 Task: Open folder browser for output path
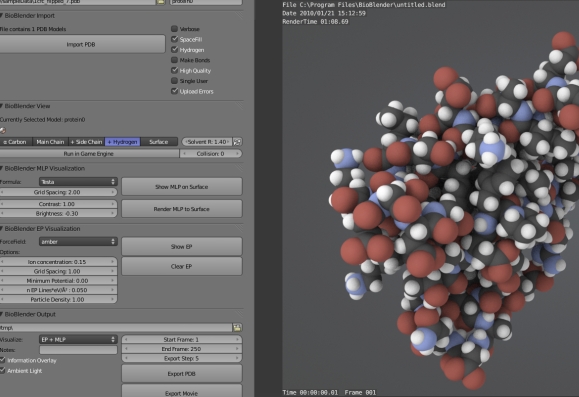pyautogui.click(x=237, y=327)
